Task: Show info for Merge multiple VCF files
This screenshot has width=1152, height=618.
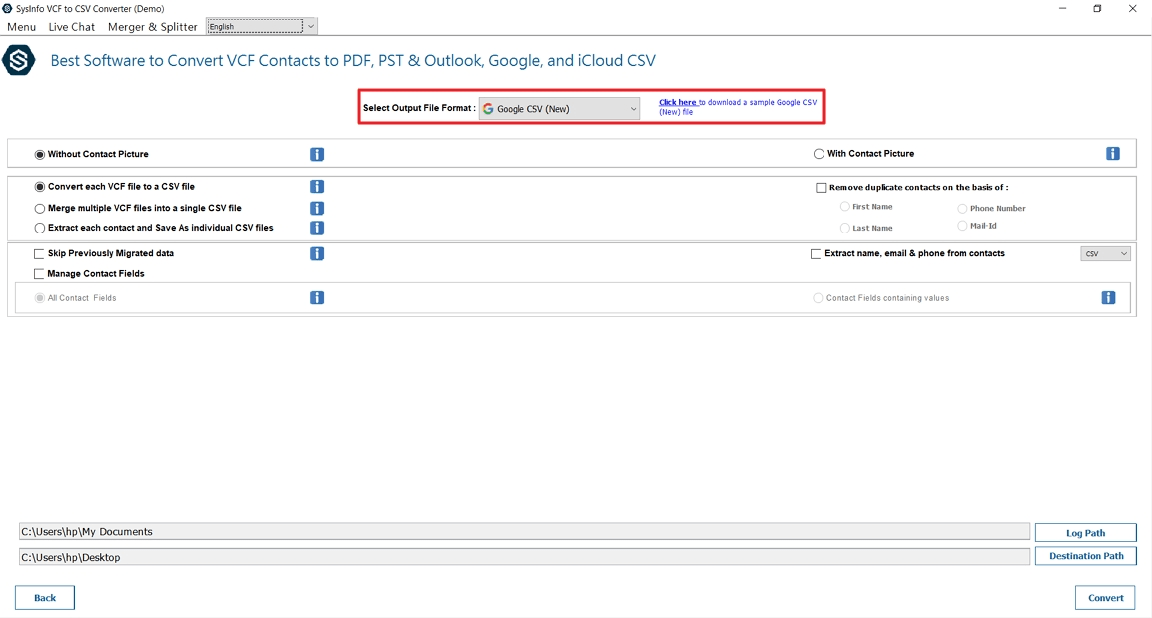Action: click(317, 209)
